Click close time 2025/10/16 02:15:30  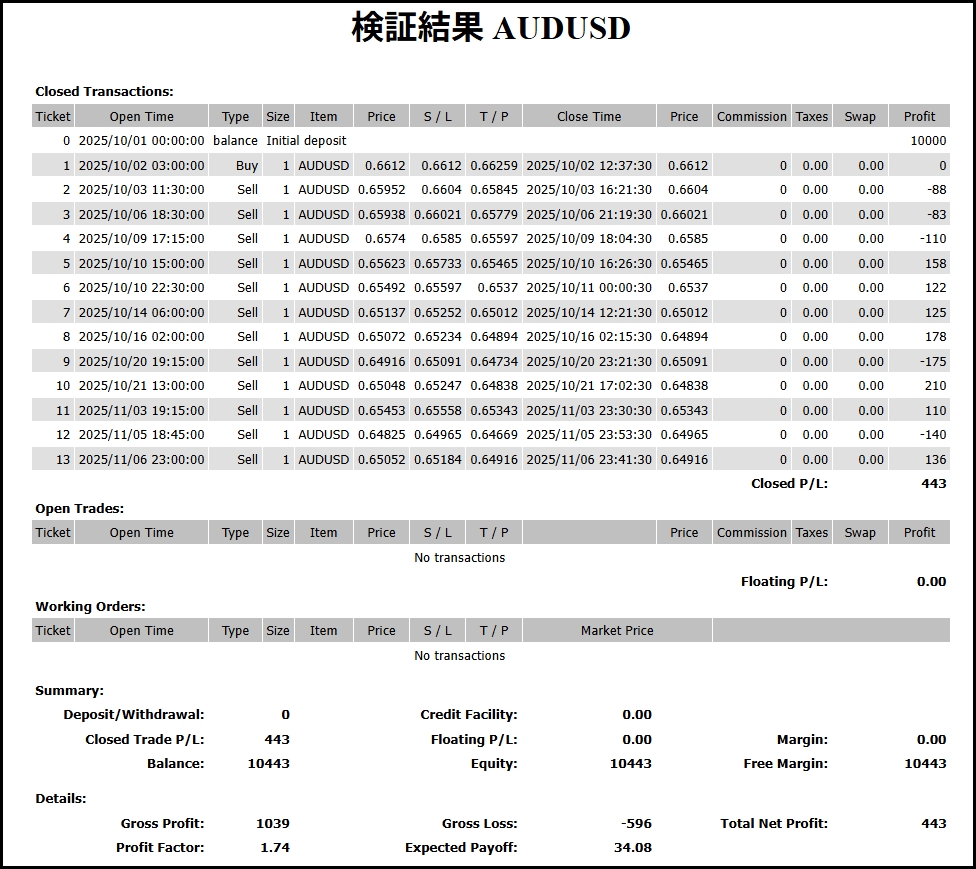(589, 337)
